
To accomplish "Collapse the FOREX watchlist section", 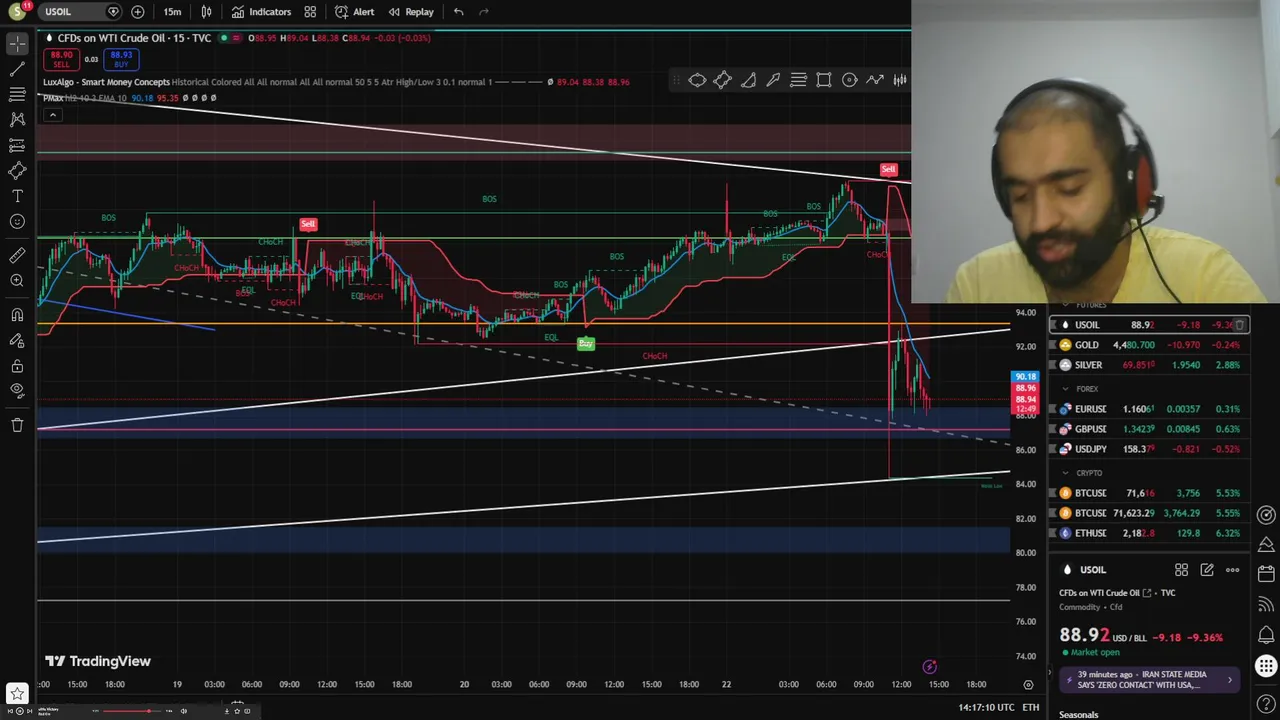I will (1066, 389).
